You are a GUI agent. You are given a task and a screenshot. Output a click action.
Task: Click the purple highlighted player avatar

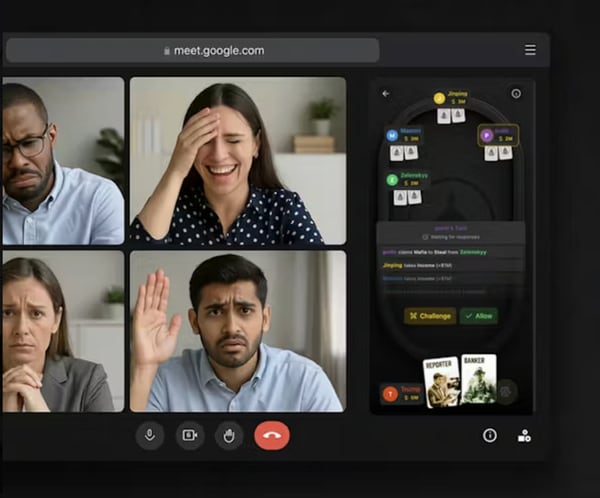[487, 134]
